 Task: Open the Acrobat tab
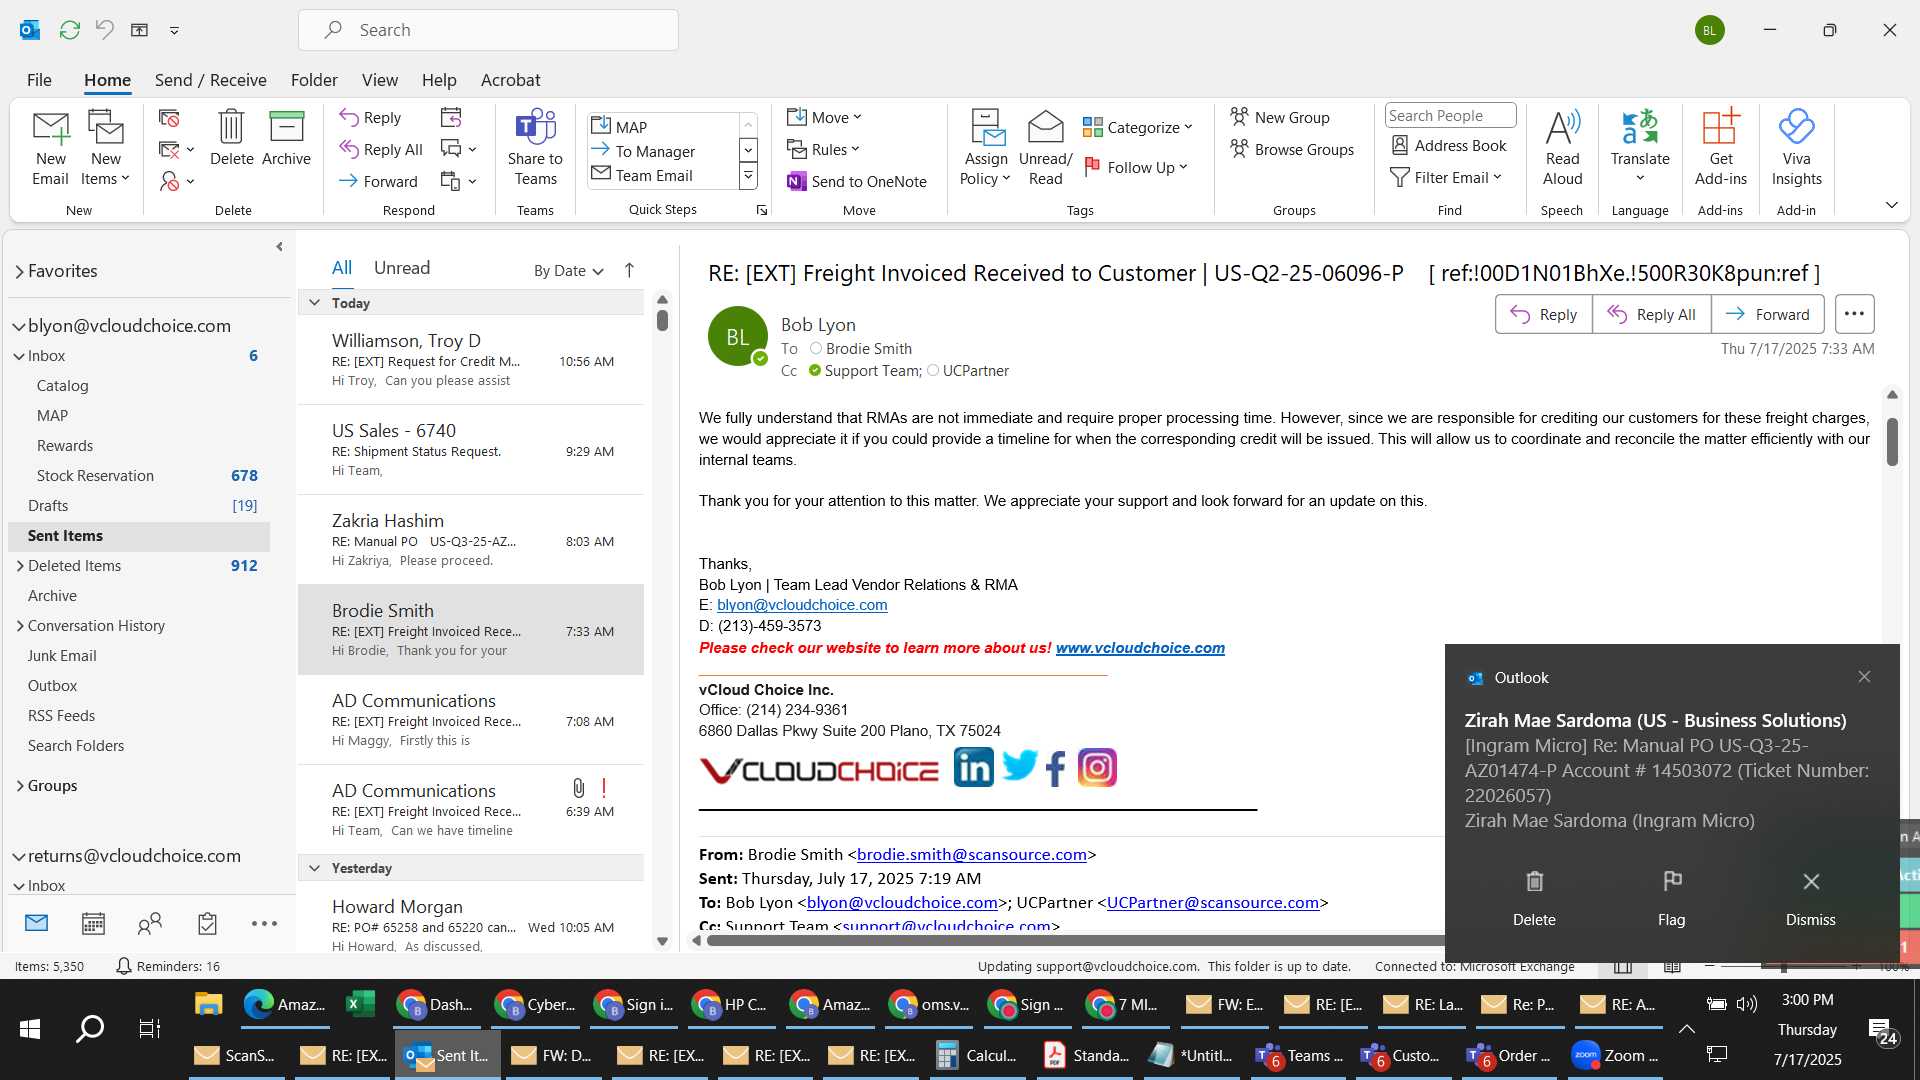(x=510, y=80)
